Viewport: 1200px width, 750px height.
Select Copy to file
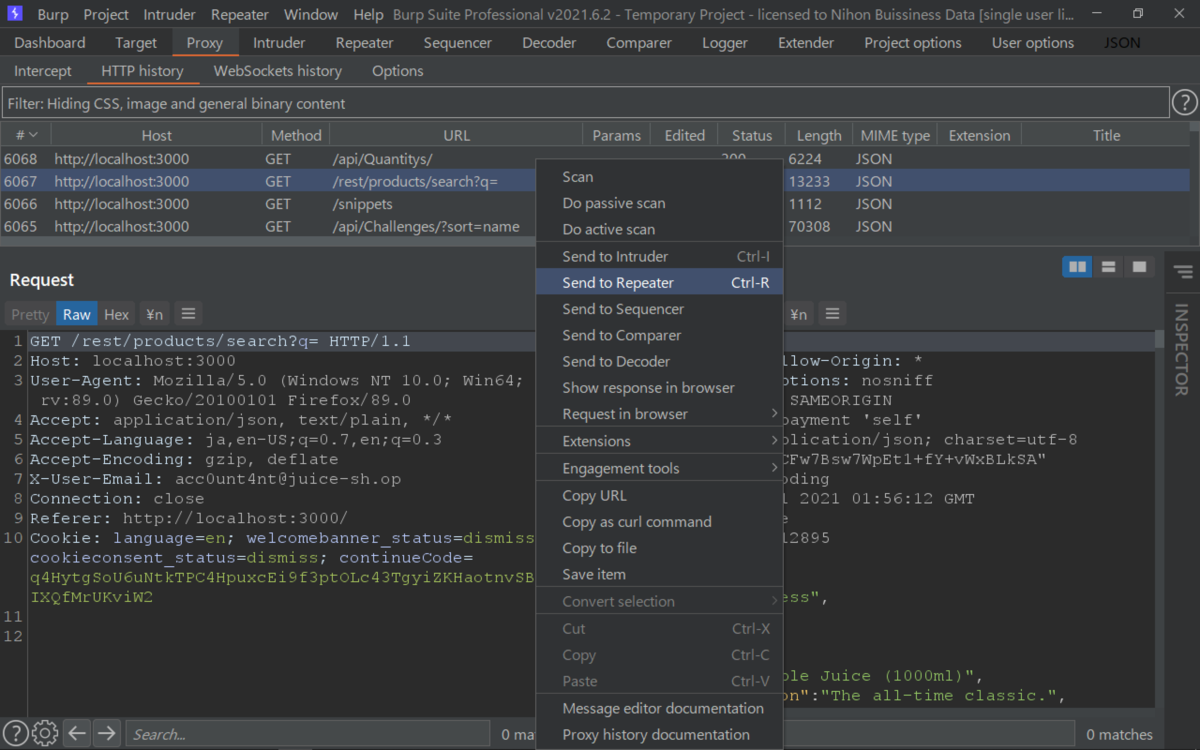coord(659,548)
